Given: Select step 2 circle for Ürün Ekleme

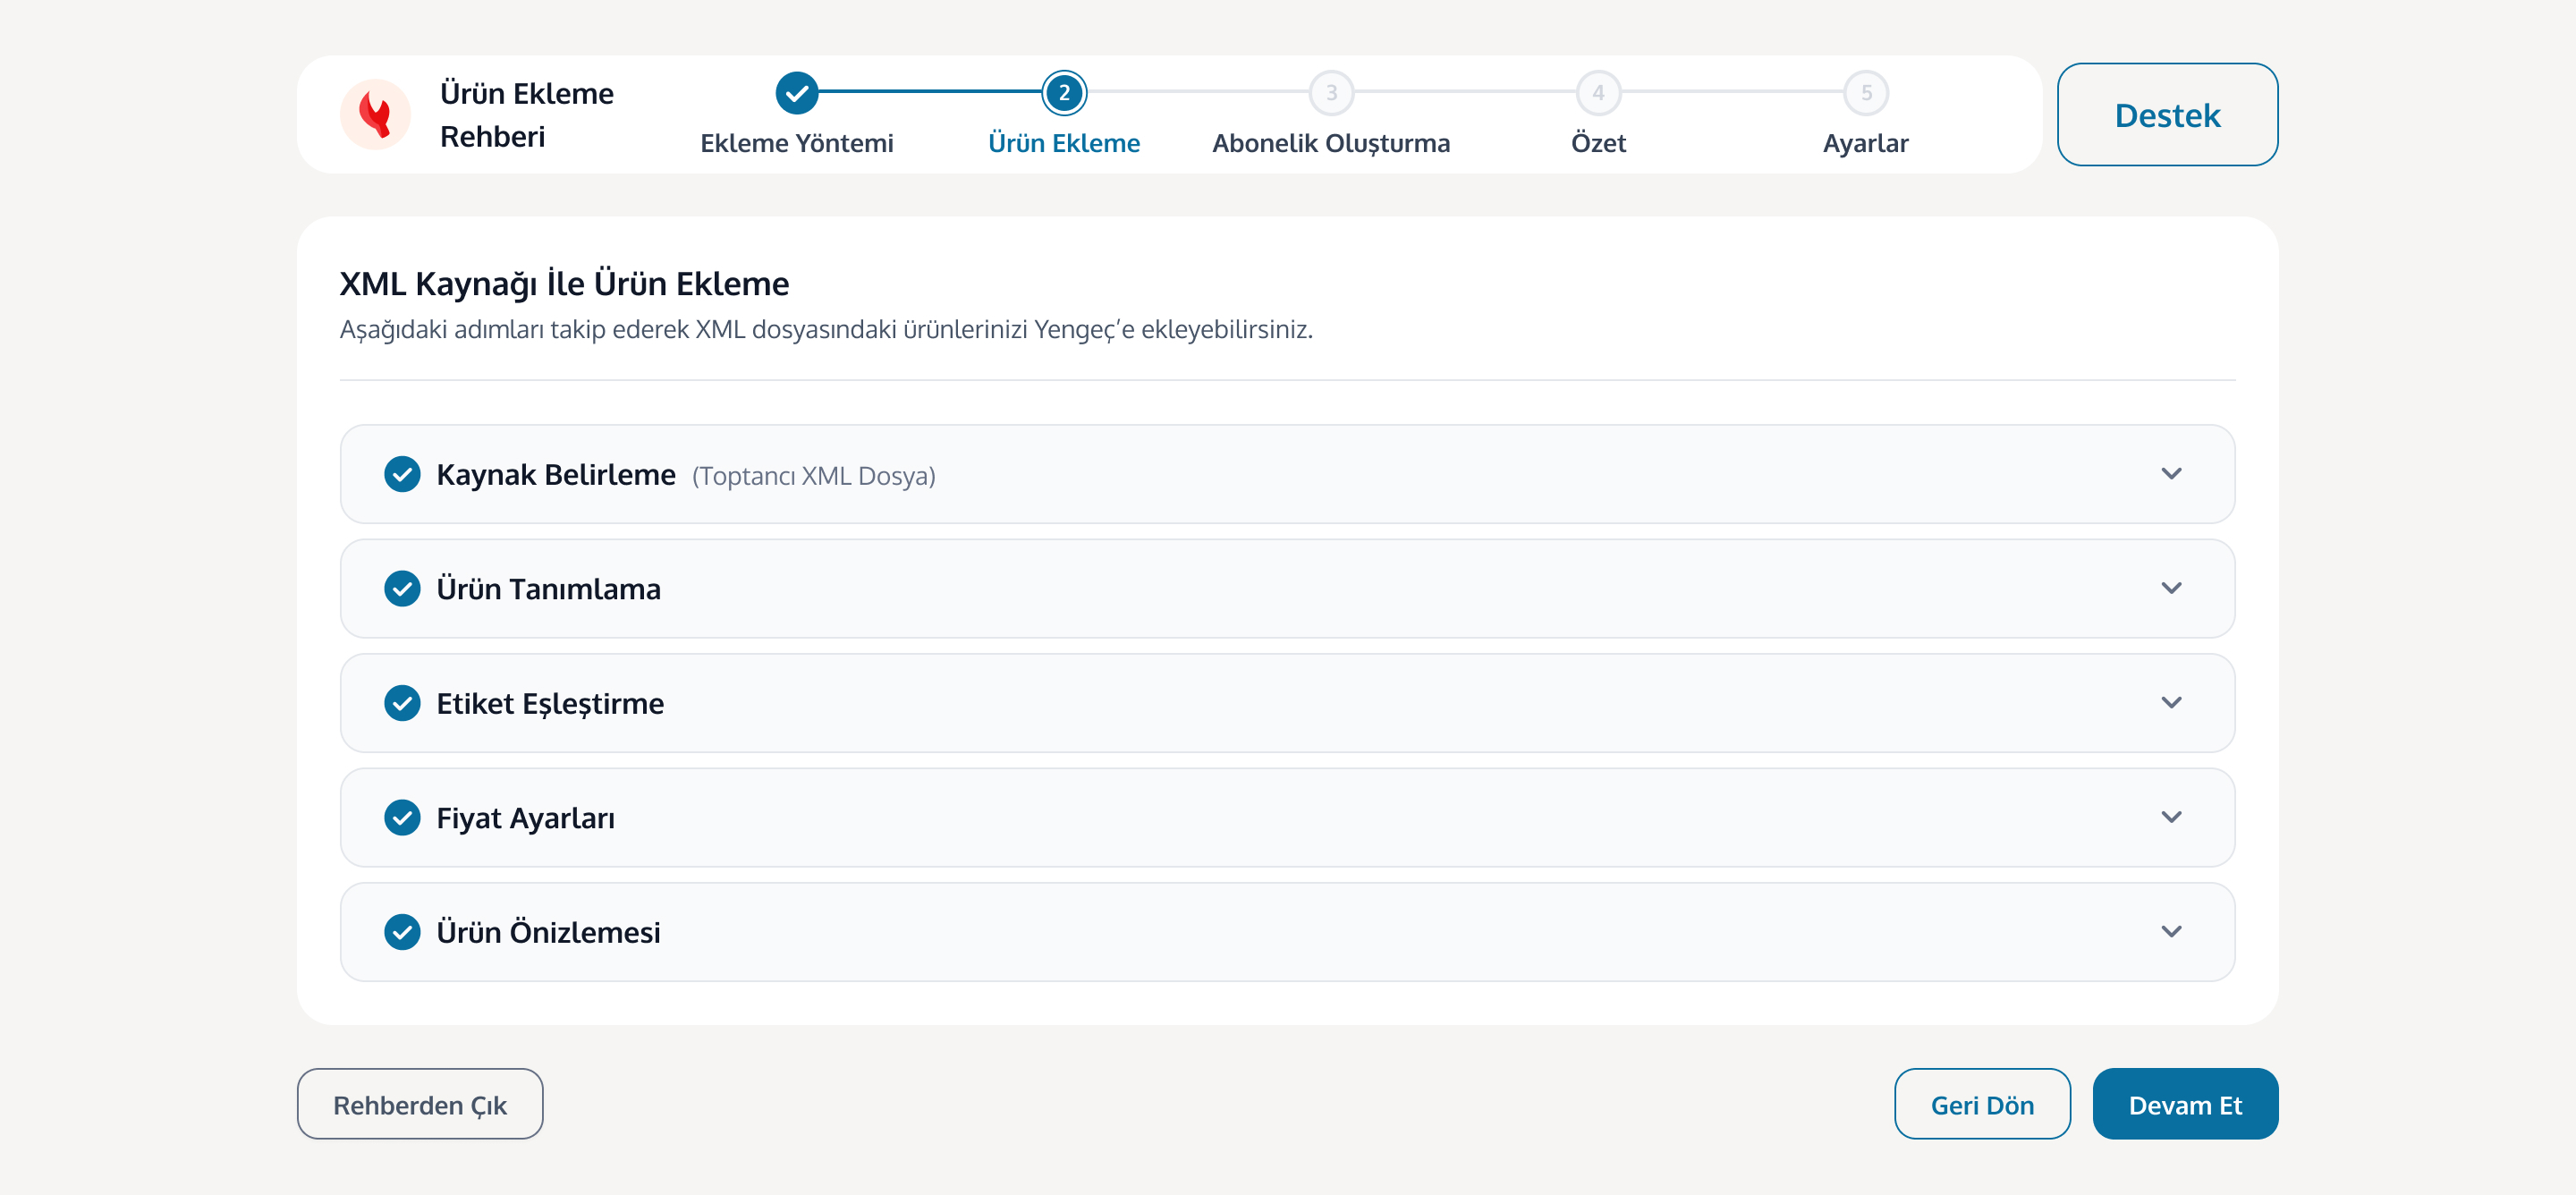Looking at the screenshot, I should pyautogui.click(x=1064, y=93).
